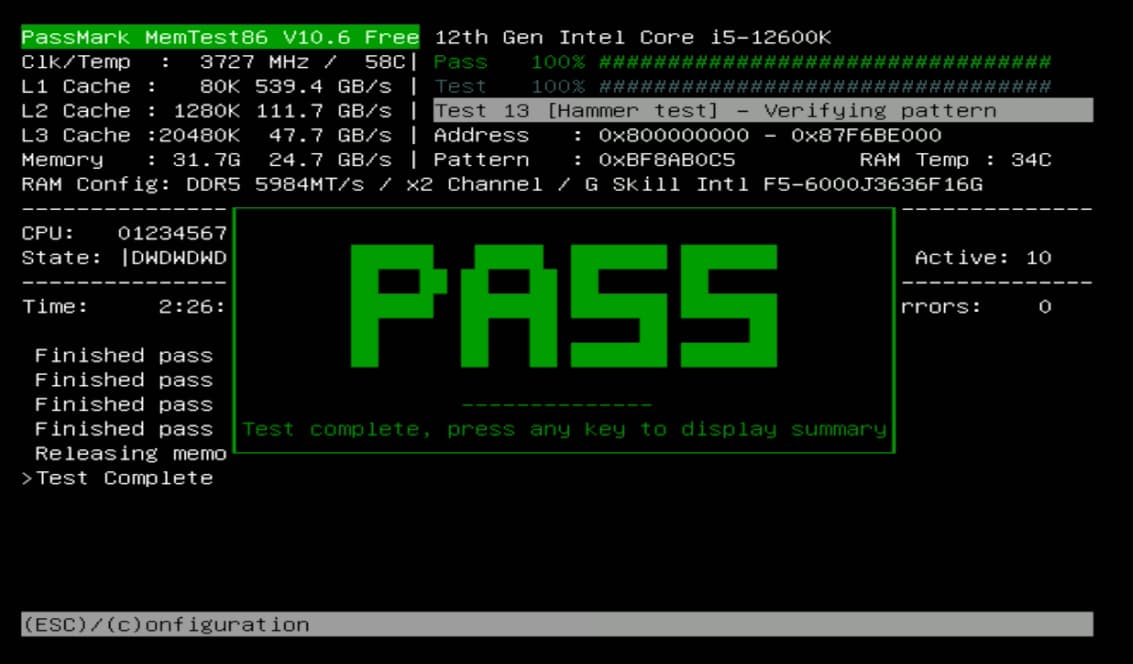Click the L2 Cache 1280K row
This screenshot has height=664, width=1133.
click(x=207, y=111)
